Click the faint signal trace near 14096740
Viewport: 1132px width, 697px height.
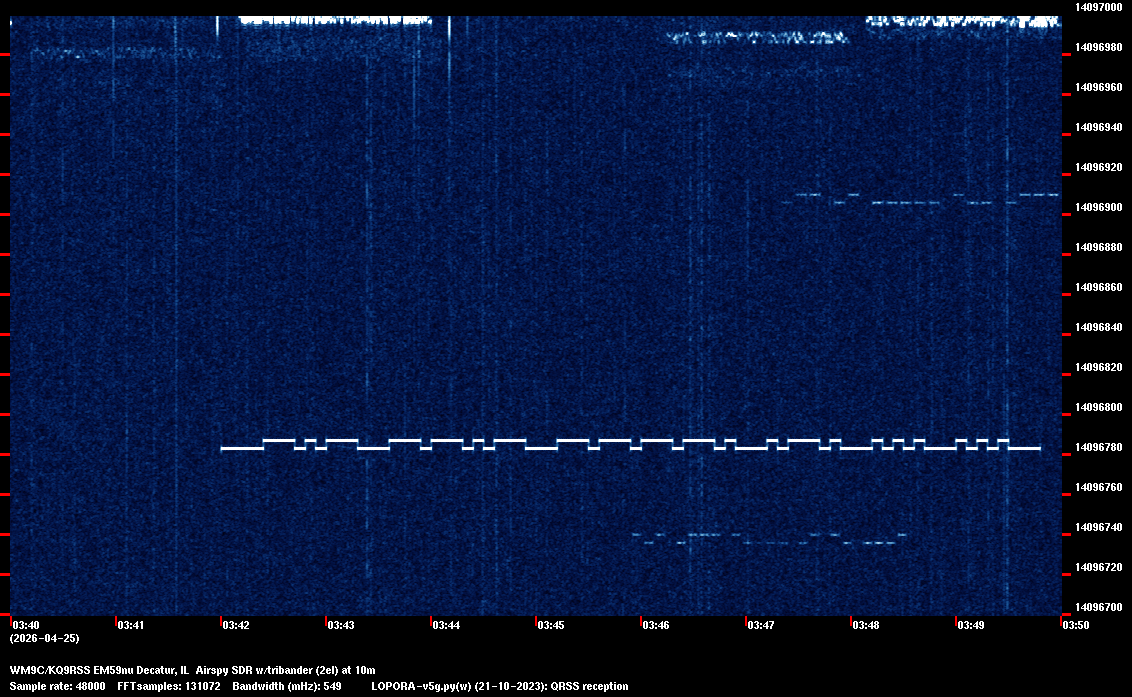coord(769,539)
